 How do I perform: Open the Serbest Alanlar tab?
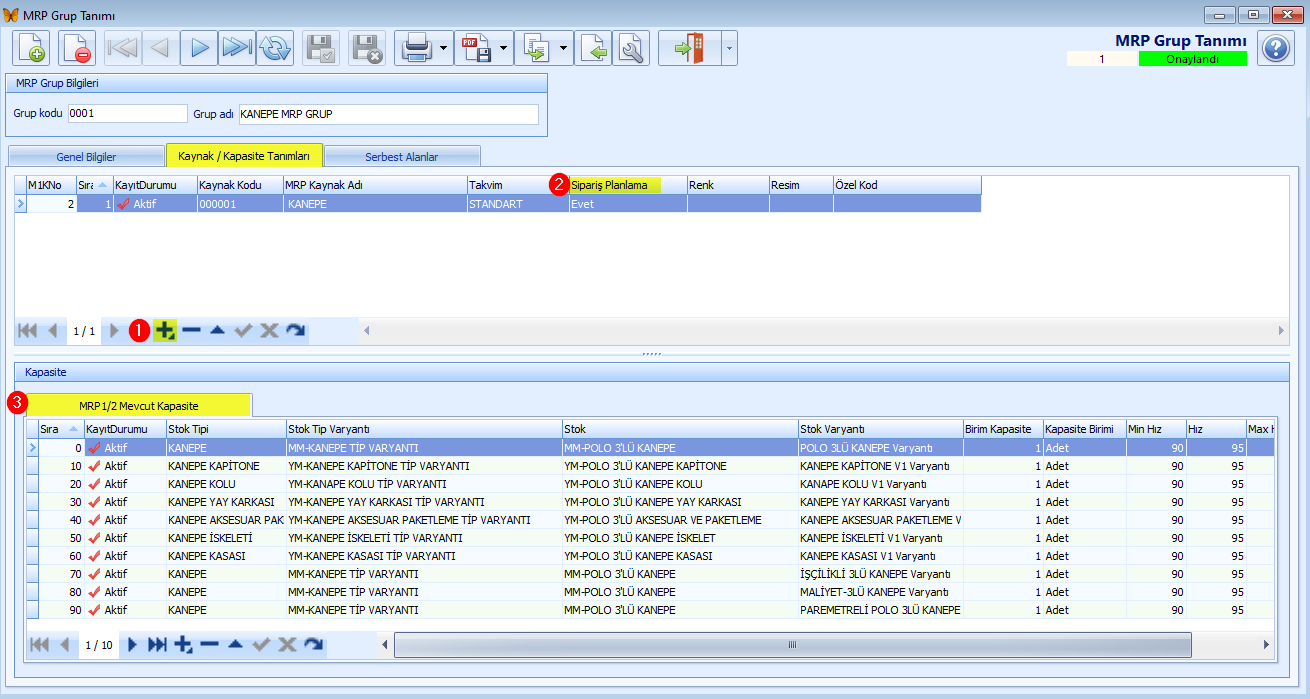pyautogui.click(x=403, y=156)
